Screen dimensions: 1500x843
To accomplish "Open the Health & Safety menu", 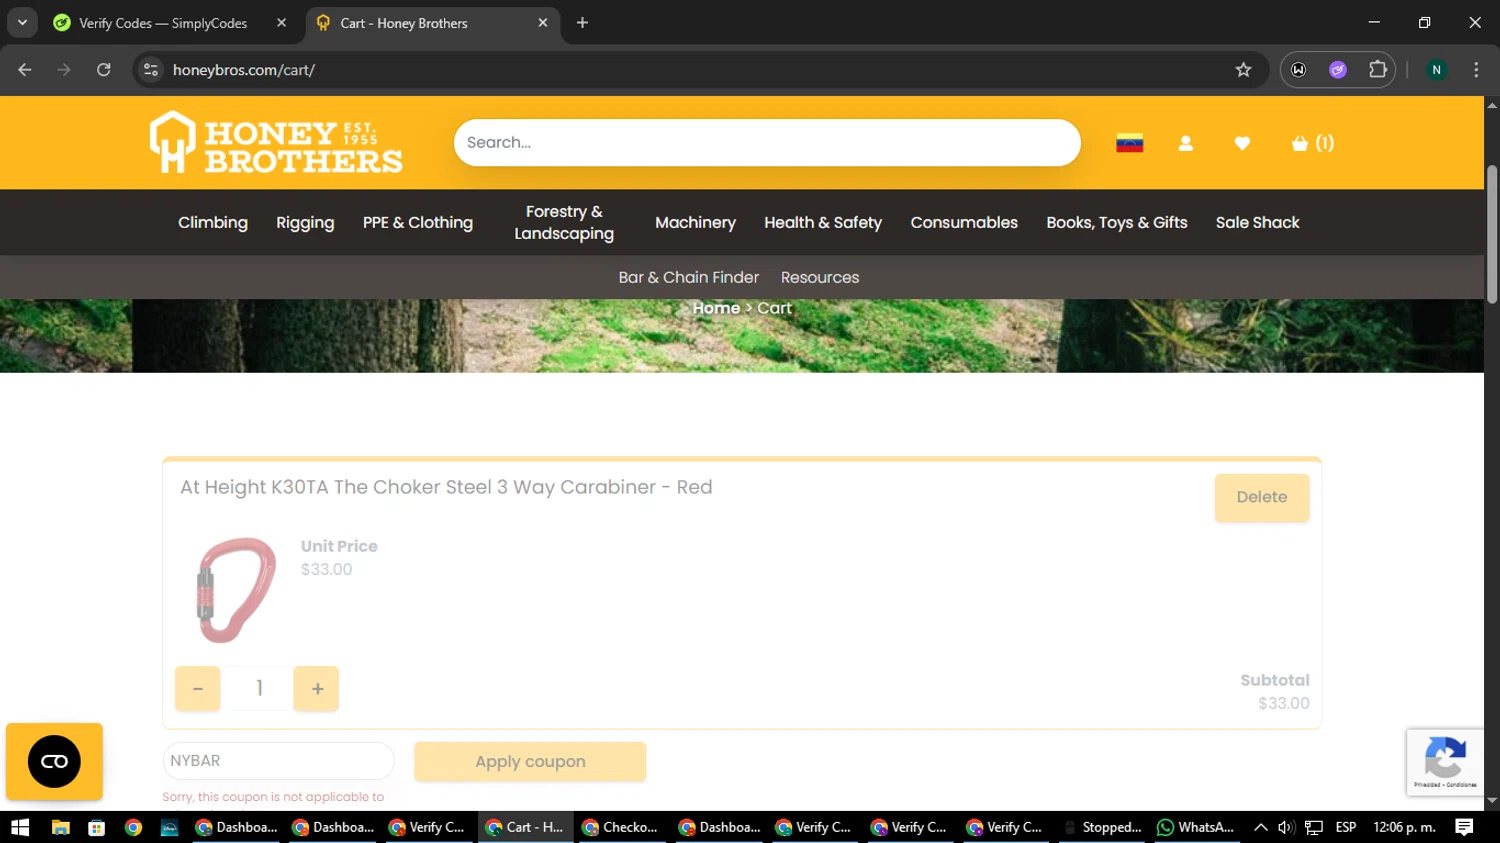I will pyautogui.click(x=823, y=222).
